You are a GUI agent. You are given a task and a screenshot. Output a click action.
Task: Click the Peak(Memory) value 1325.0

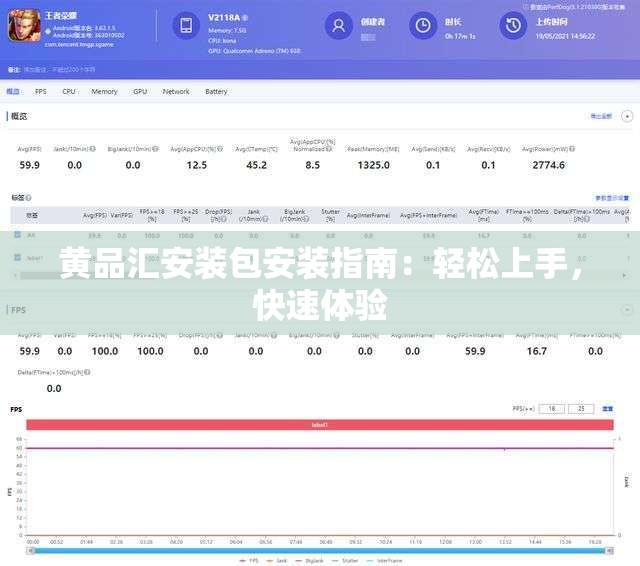pos(373,165)
